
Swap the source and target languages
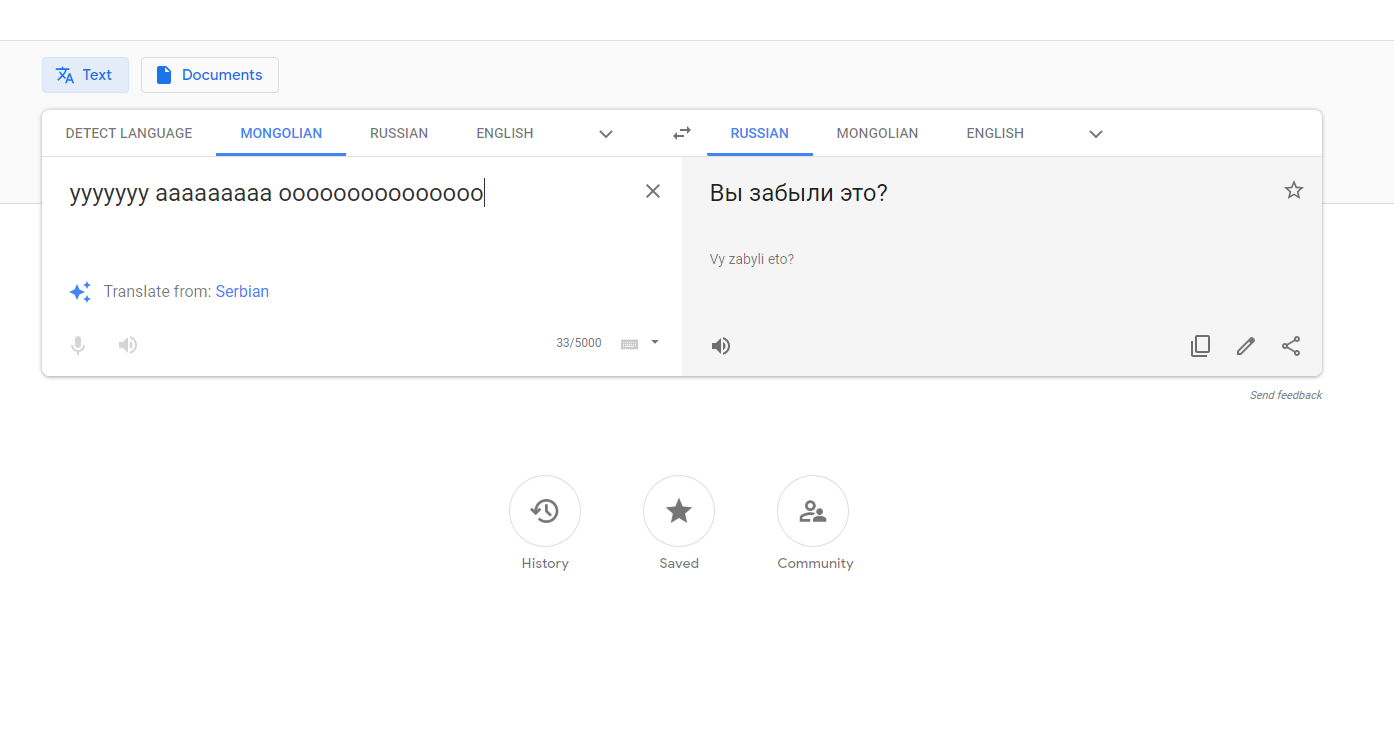(x=682, y=133)
